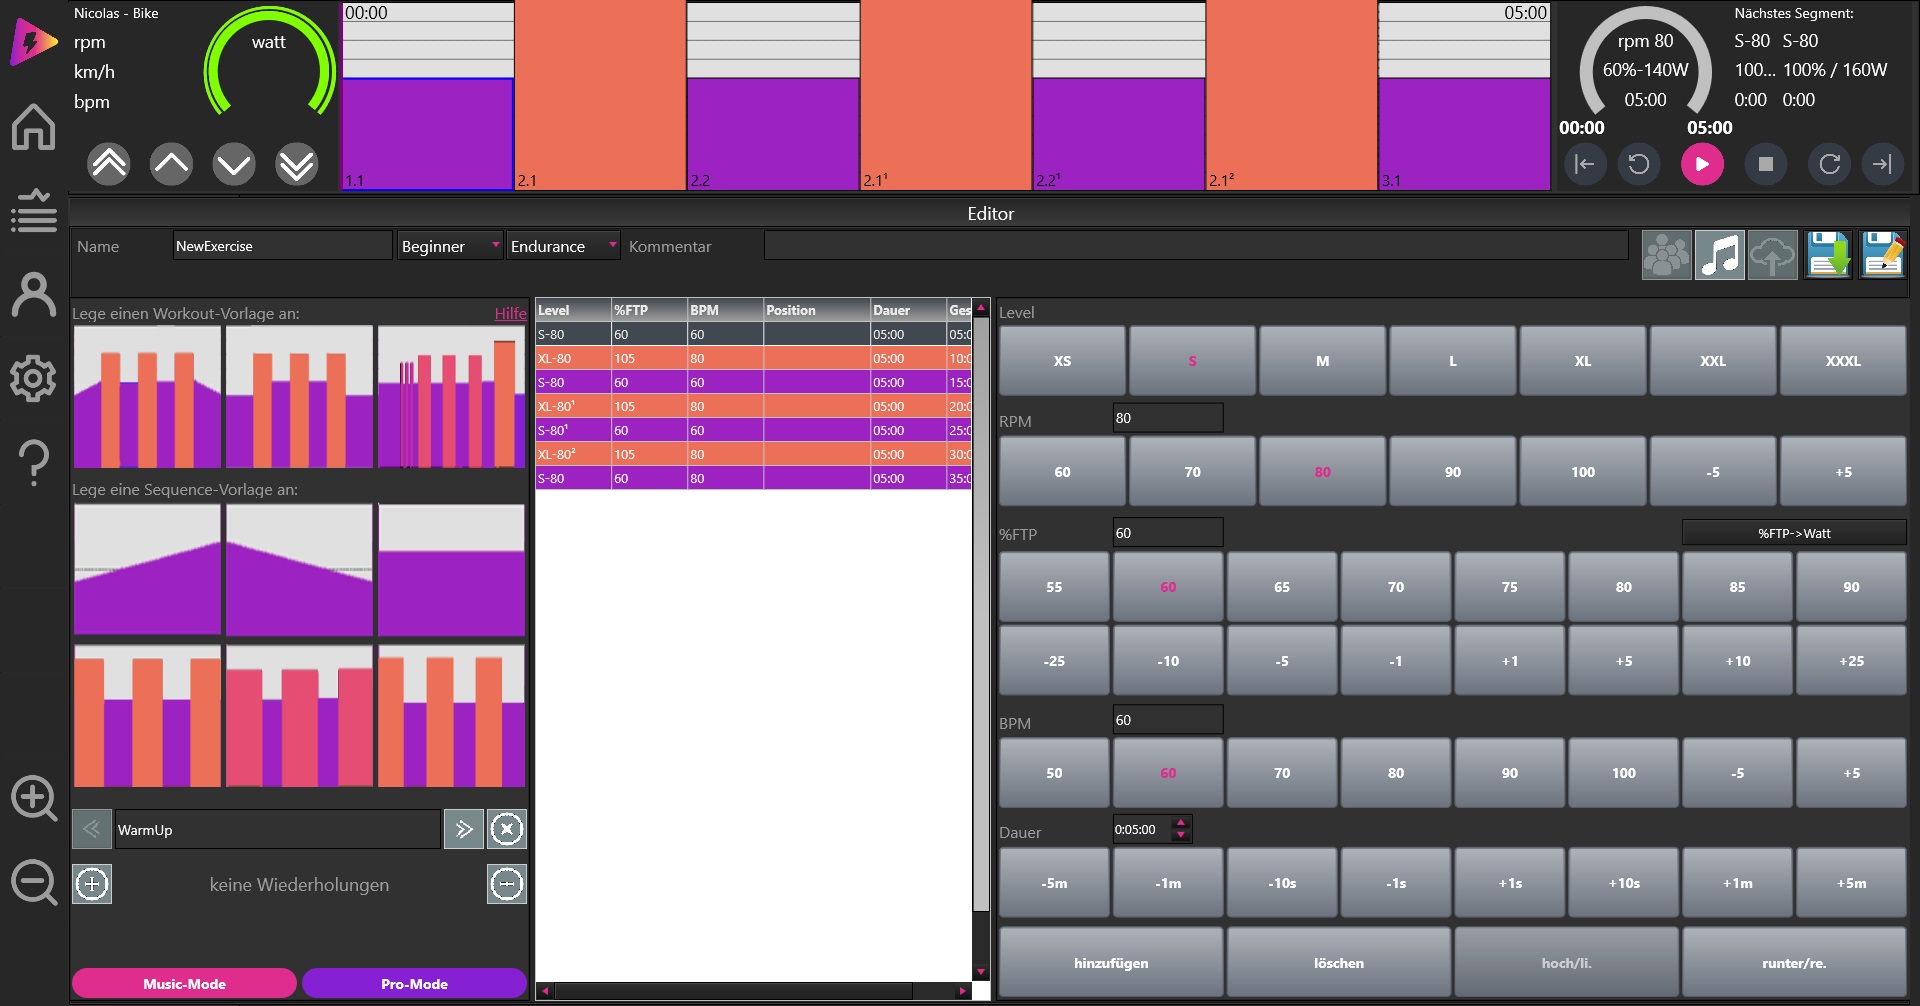
Task: Click the rewind counterclockwise icon
Action: (x=1639, y=164)
